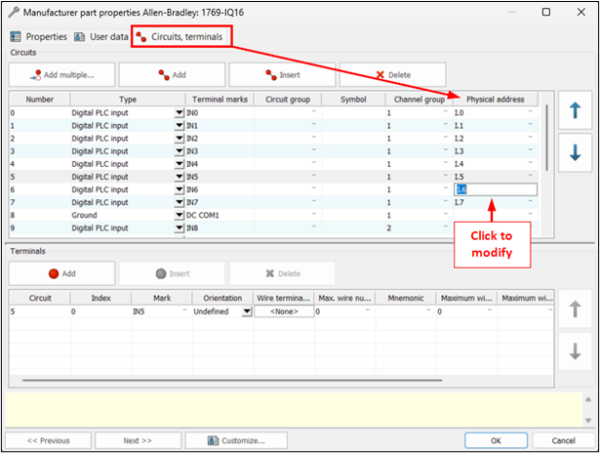Click the terminals Insert button
The image size is (600, 453).
pyautogui.click(x=172, y=274)
